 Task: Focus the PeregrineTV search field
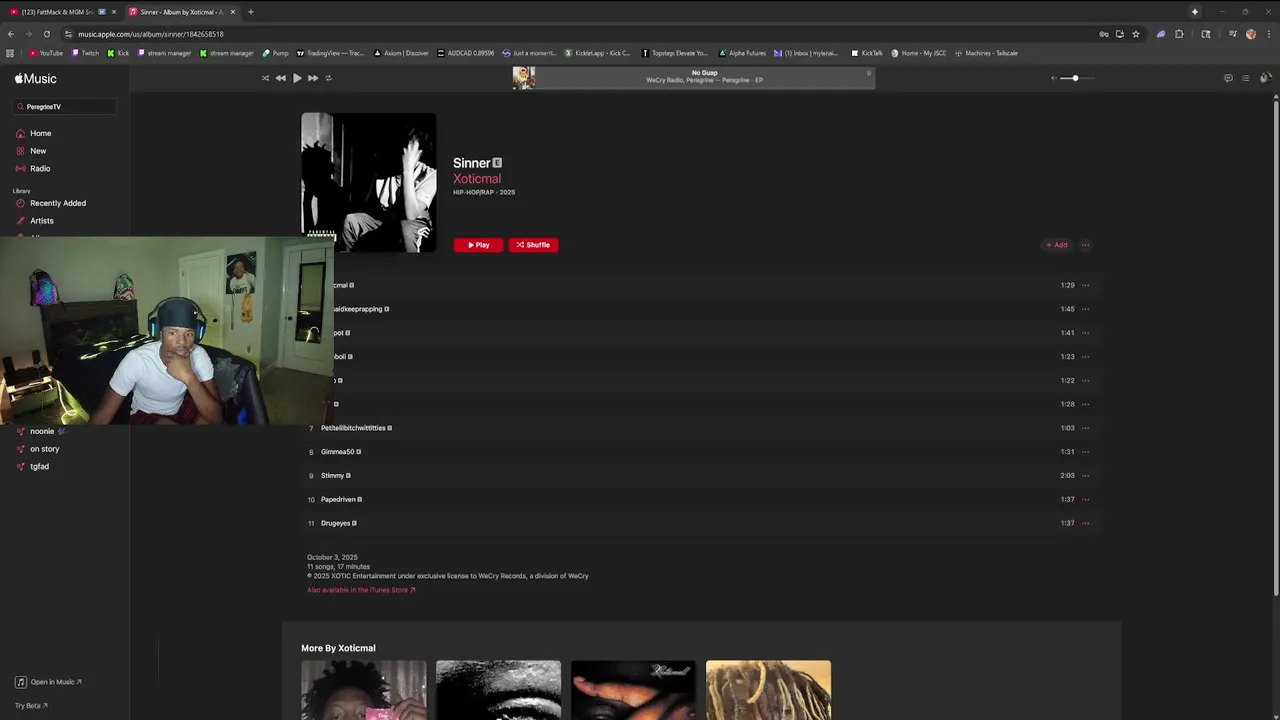(65, 106)
